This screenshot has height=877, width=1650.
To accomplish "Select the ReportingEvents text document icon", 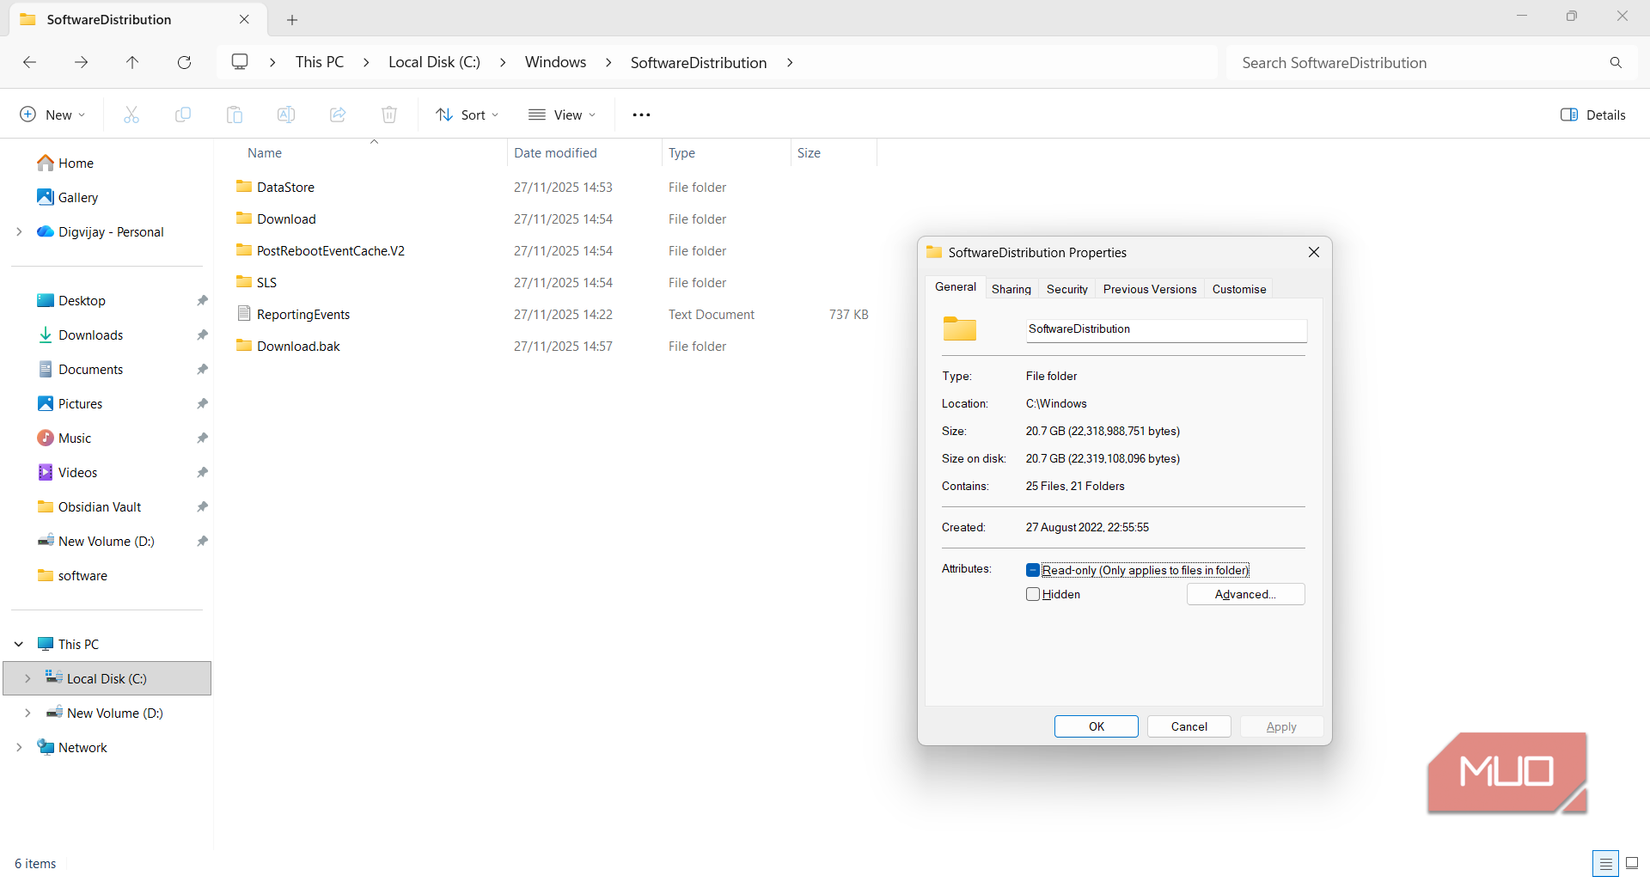I will [x=244, y=313].
